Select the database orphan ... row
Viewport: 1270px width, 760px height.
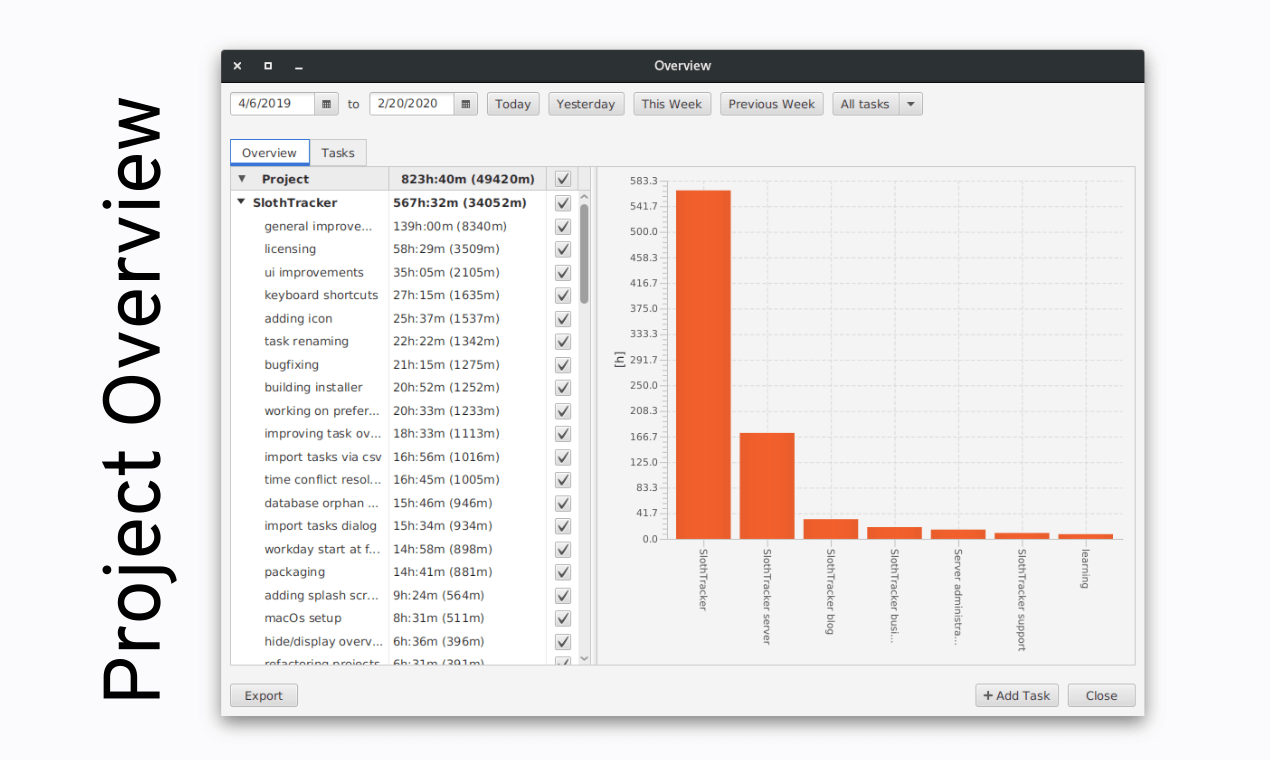[404, 503]
